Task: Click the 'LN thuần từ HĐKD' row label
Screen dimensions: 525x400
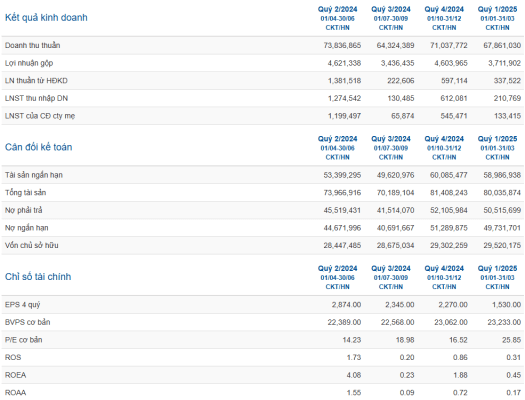Action: tap(36, 81)
